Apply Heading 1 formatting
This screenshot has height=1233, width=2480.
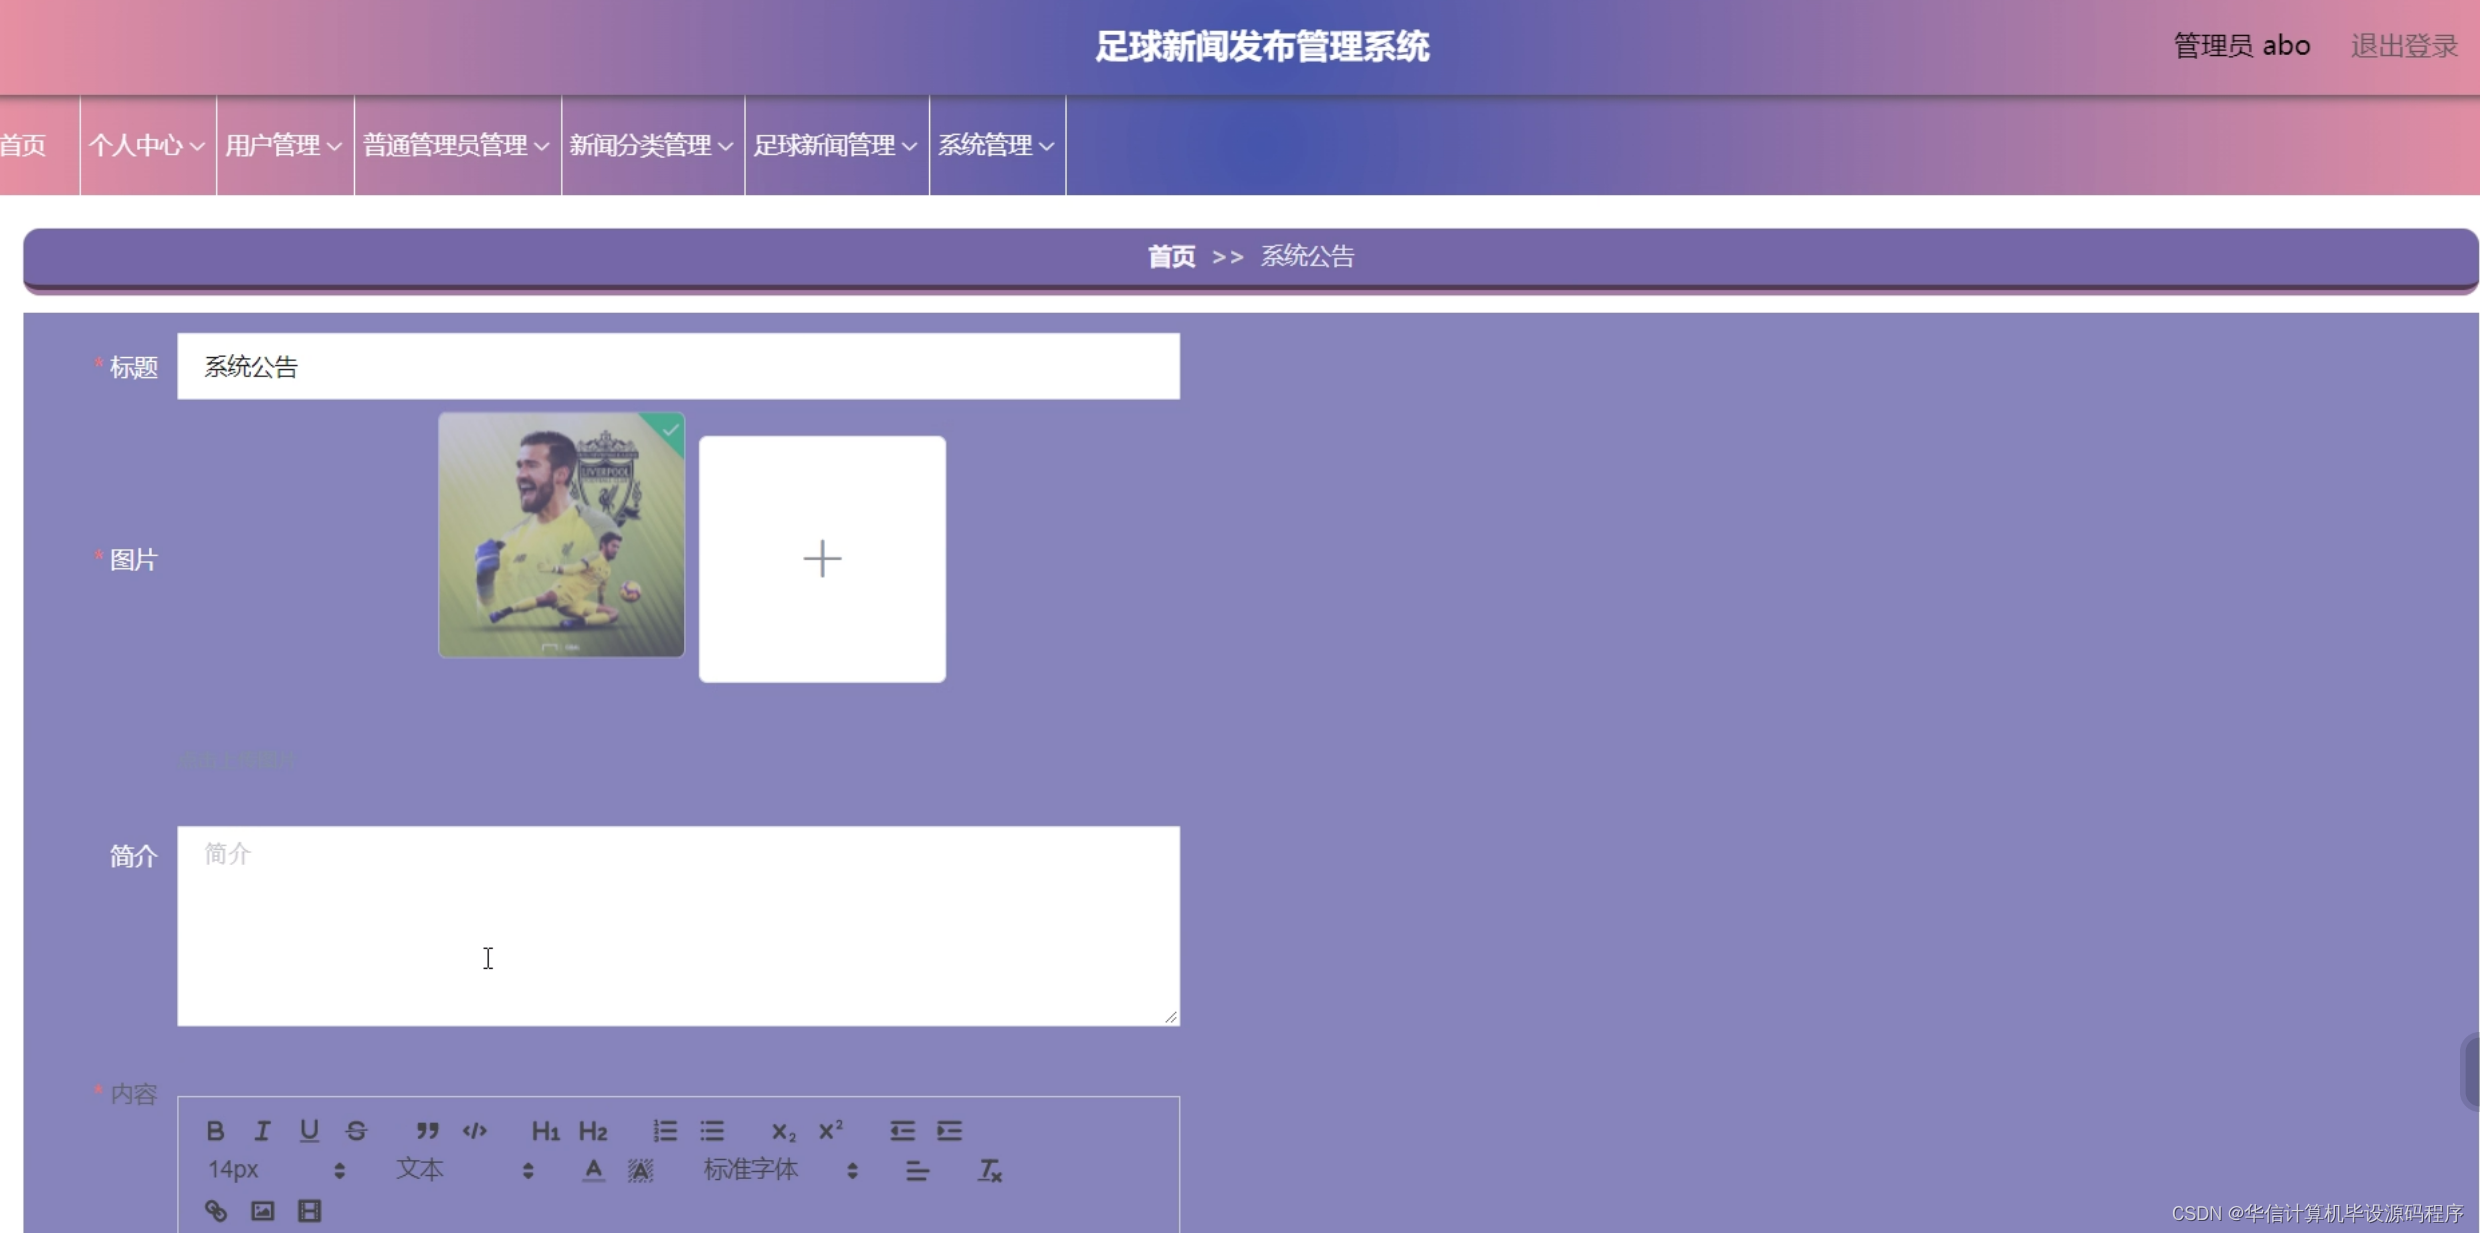tap(545, 1130)
